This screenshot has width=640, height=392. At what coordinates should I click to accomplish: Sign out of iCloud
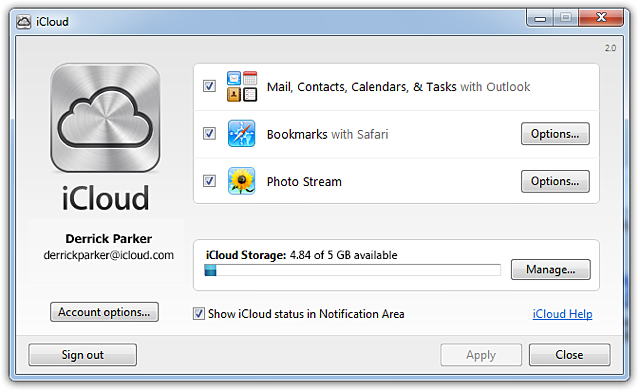82,355
